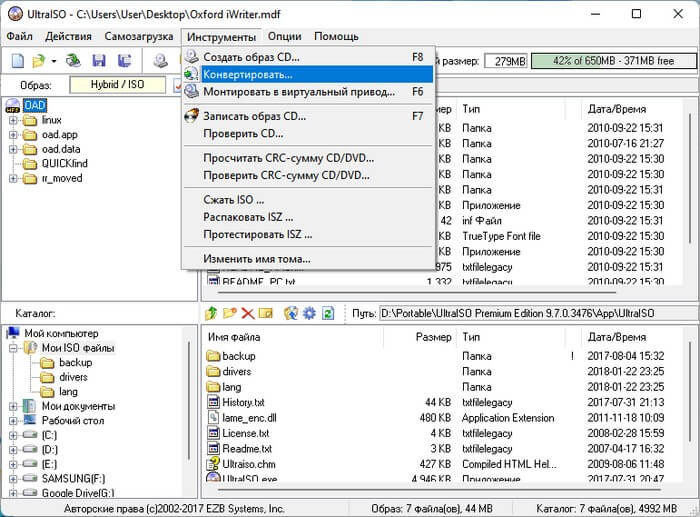Select Readme.txt in the catalog file list

[247, 448]
